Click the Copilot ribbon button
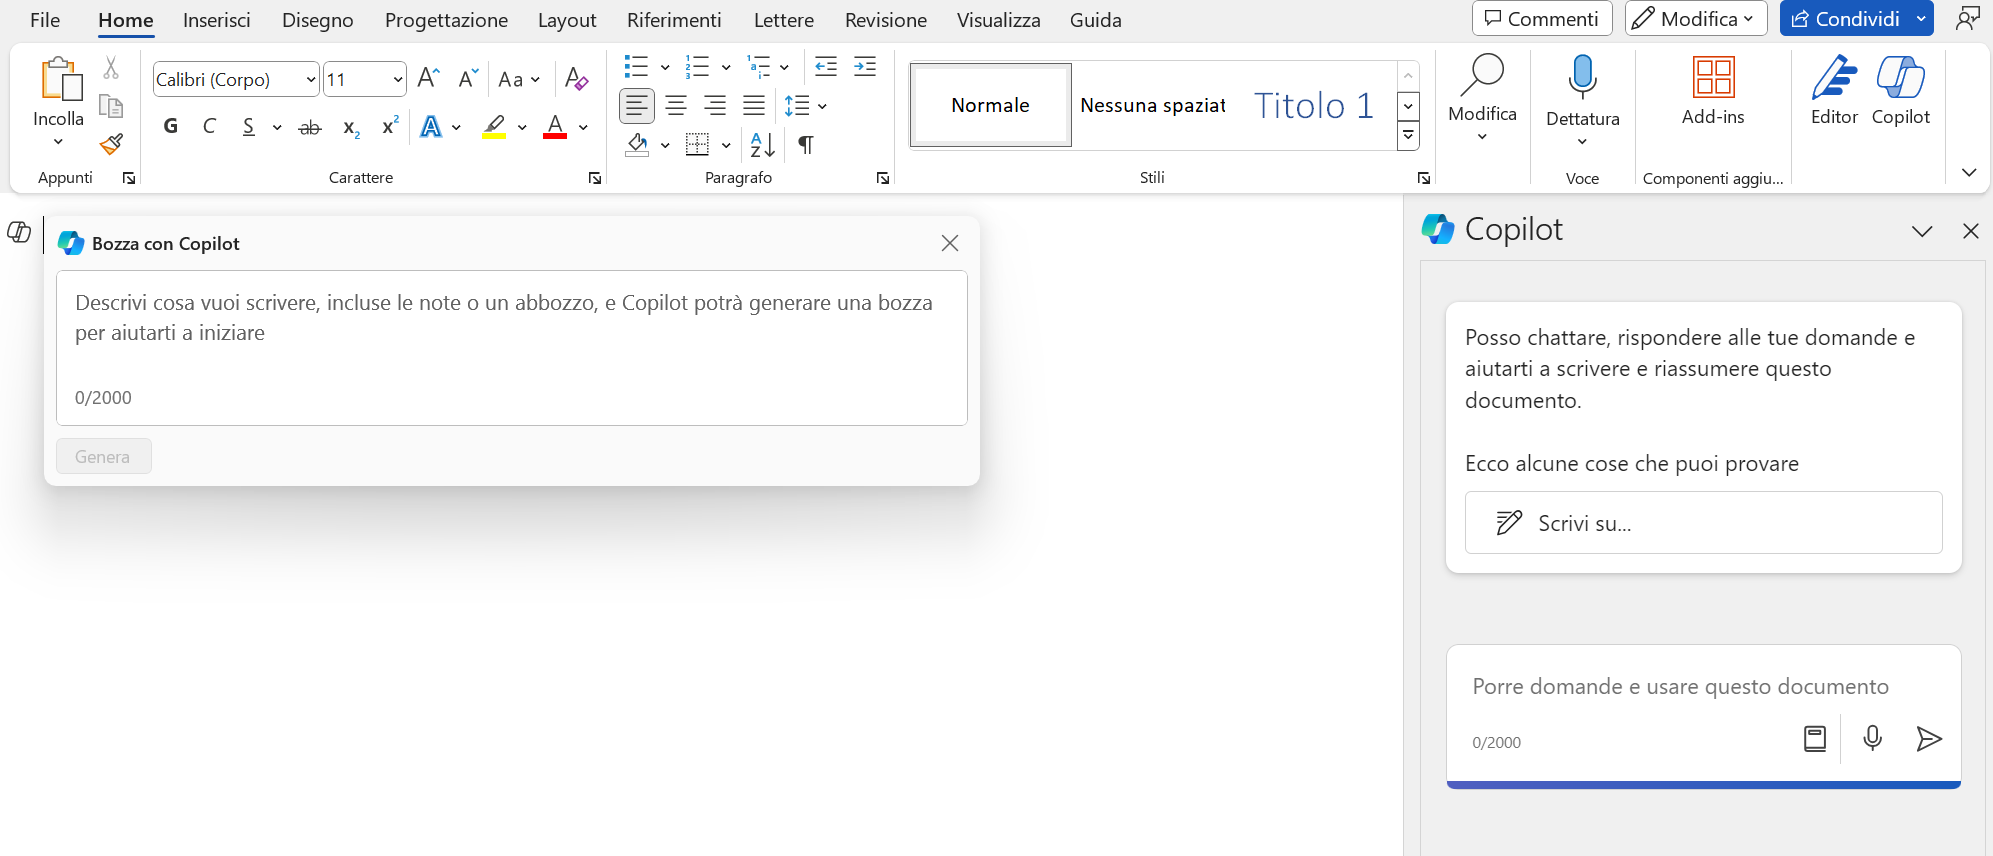 coord(1900,91)
